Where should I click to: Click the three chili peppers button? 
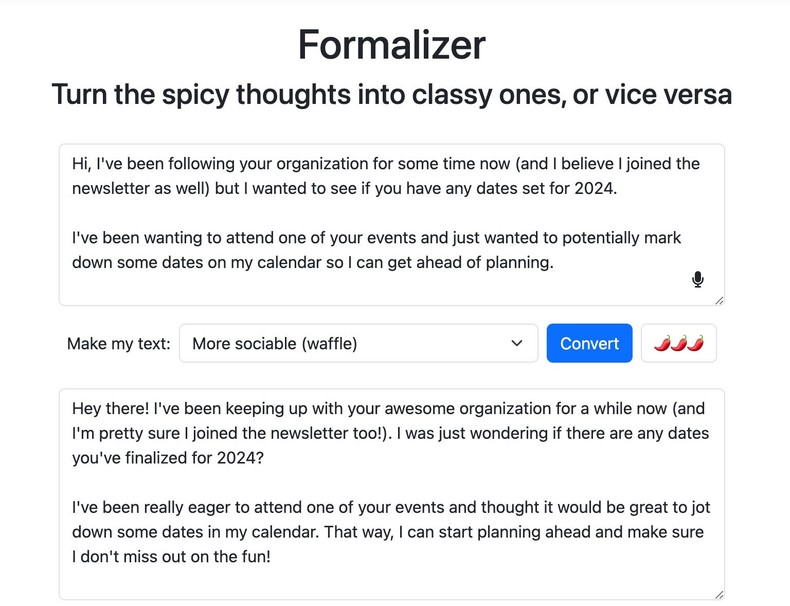pos(679,343)
